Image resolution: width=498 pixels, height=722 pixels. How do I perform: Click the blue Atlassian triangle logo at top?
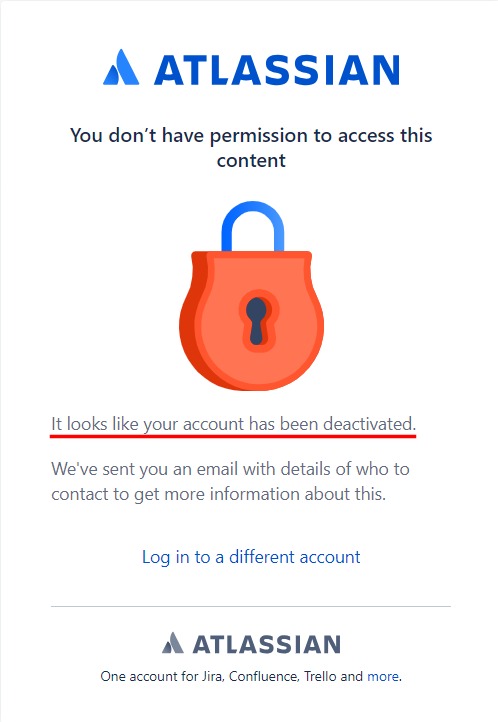[x=121, y=67]
